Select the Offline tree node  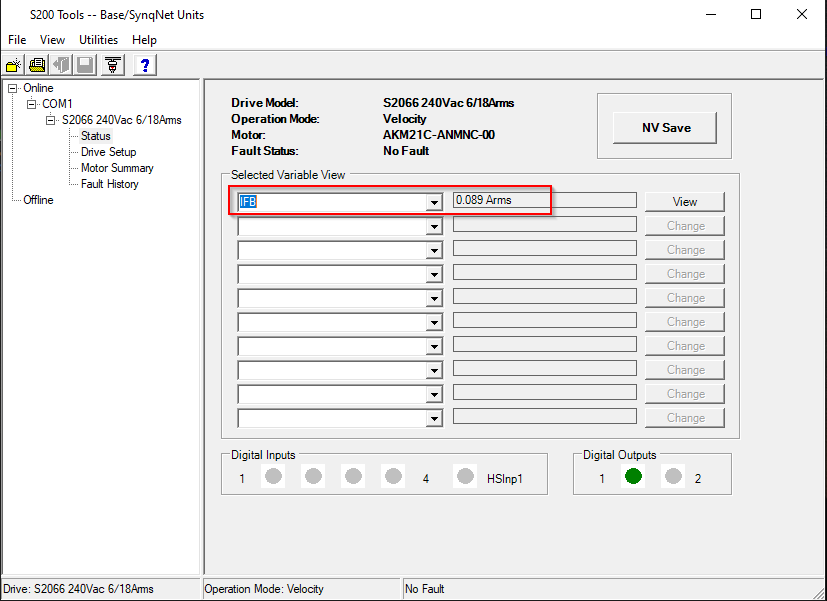[x=38, y=200]
